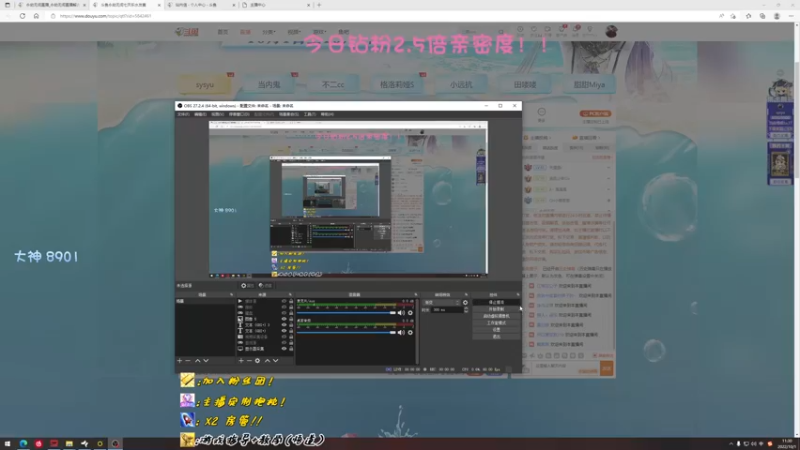Open File Explorer from taskbar

69,444
